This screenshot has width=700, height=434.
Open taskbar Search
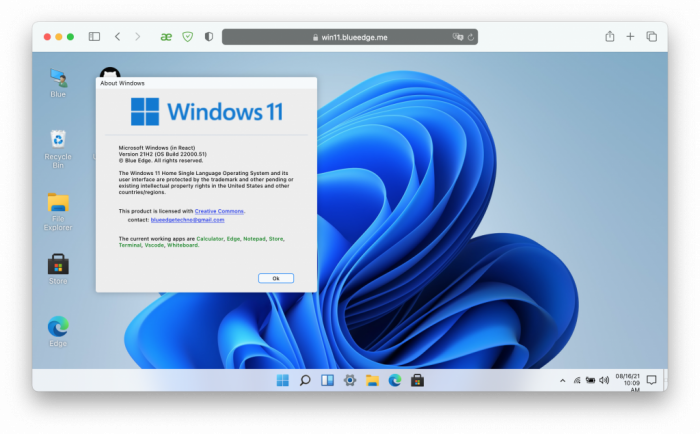305,380
